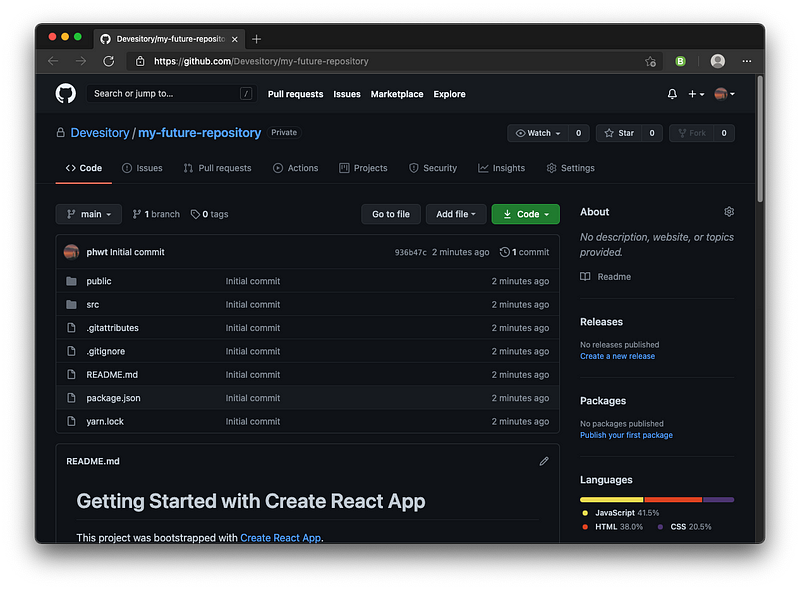Click the Fork button
The image size is (800, 590).
tap(692, 133)
